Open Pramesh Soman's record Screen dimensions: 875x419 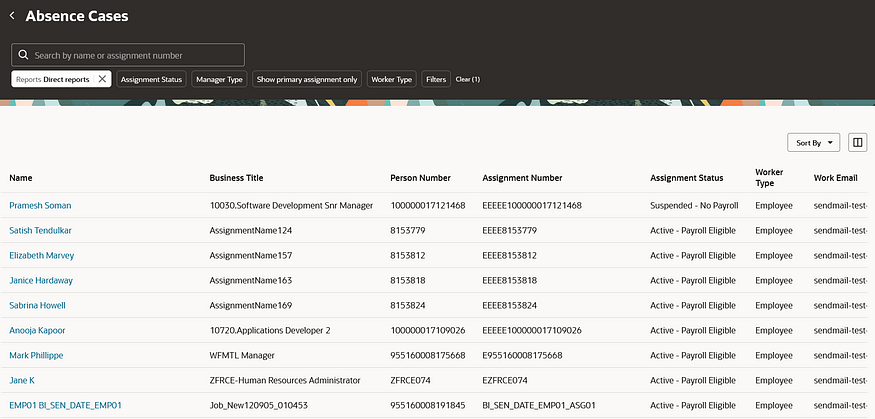click(40, 205)
